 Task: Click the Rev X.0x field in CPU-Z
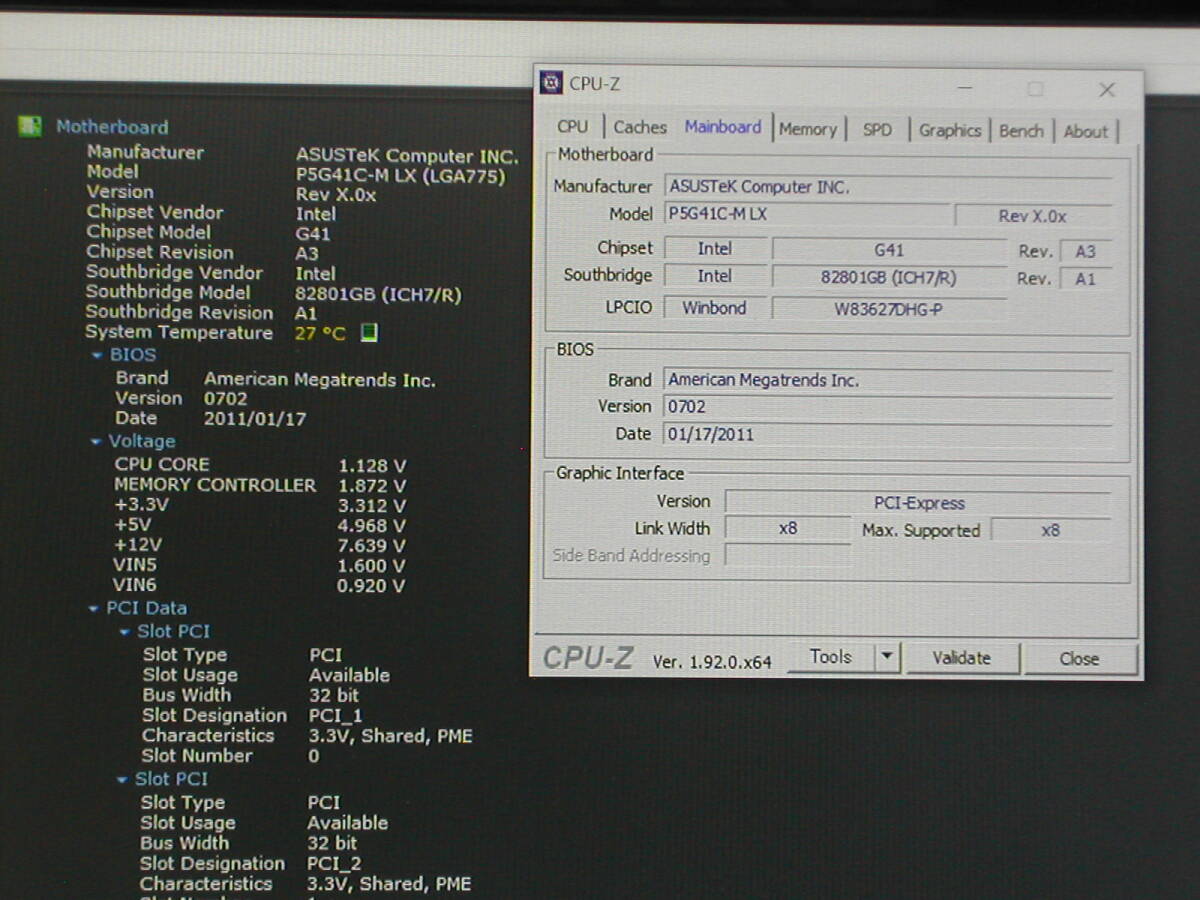click(1033, 216)
